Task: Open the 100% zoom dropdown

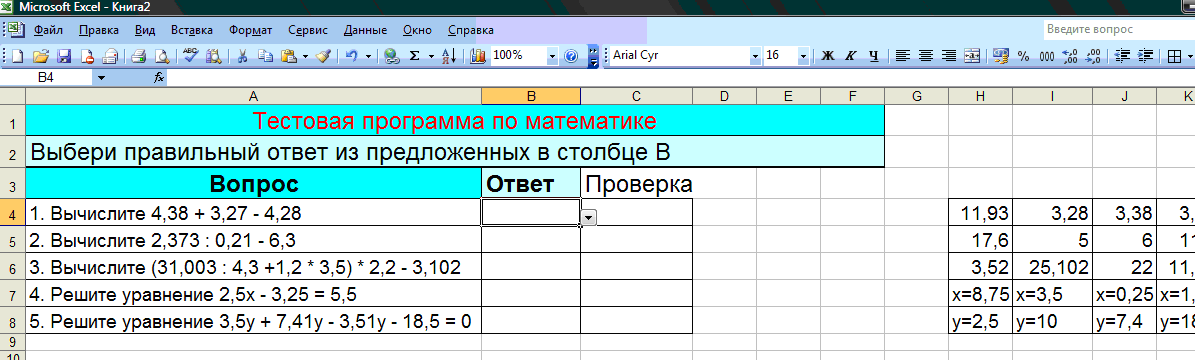Action: pyautogui.click(x=553, y=56)
